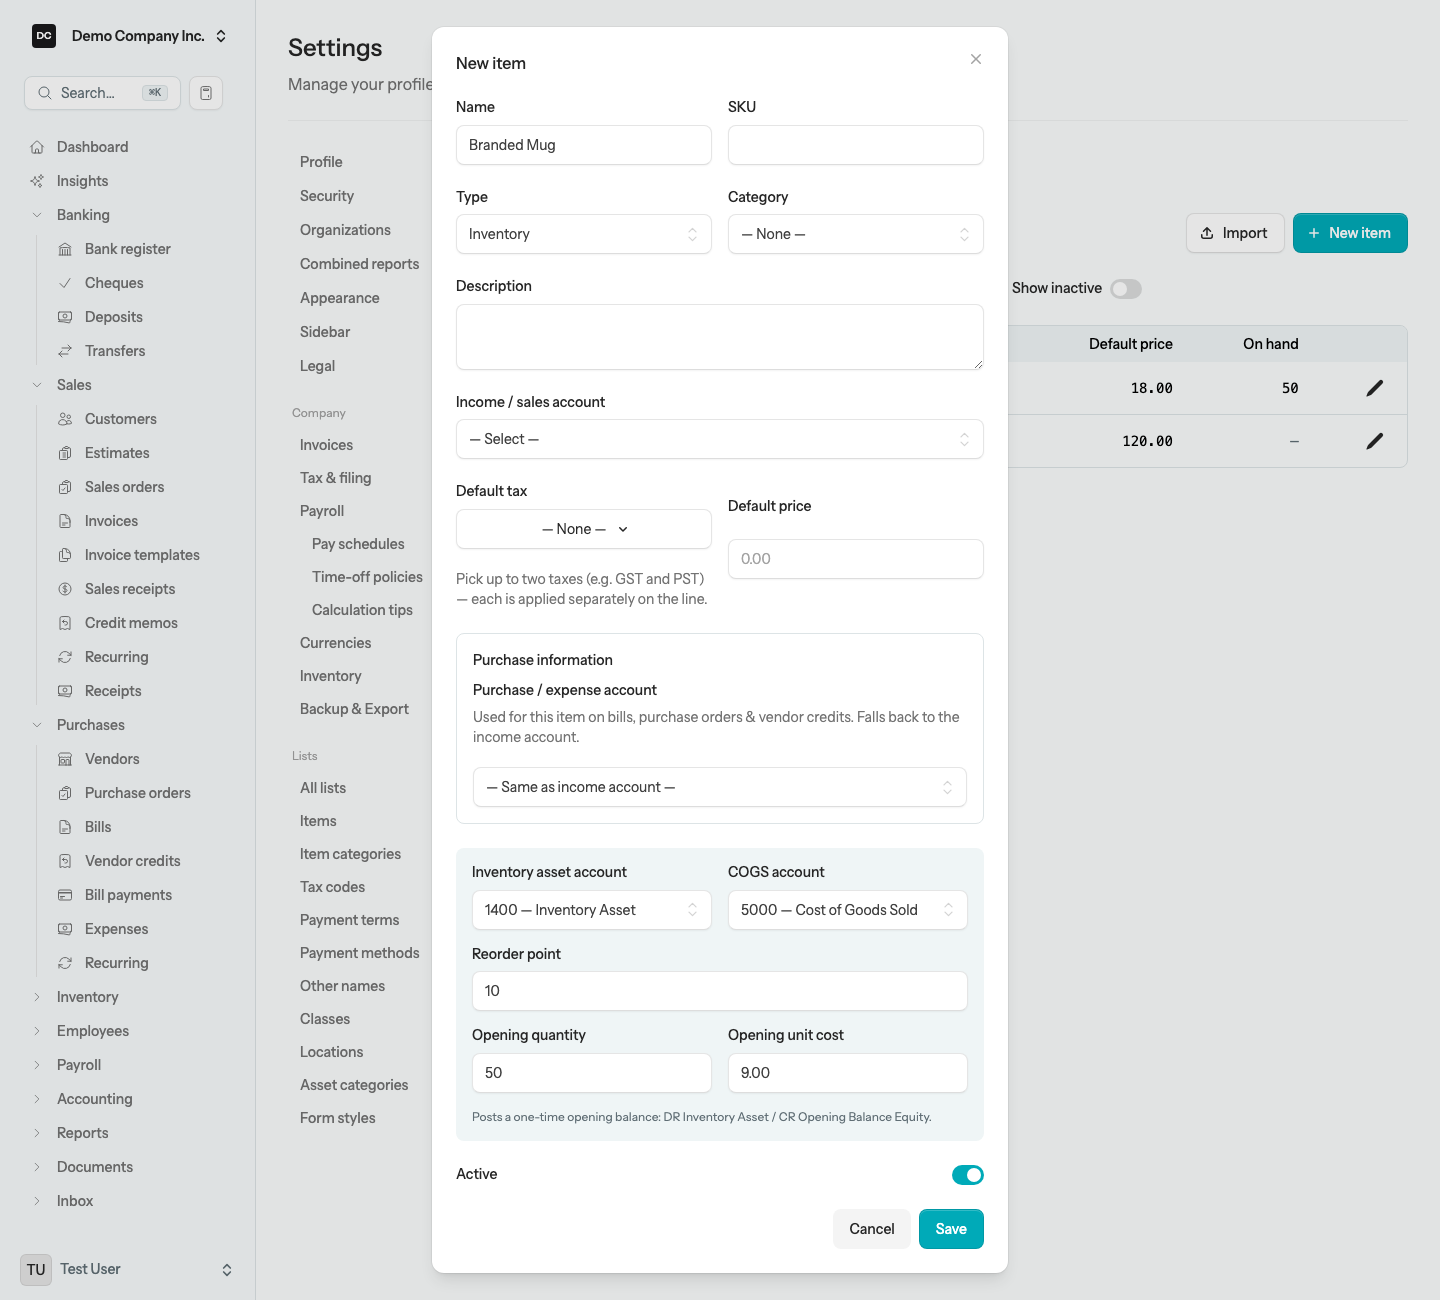This screenshot has height=1300, width=1440.
Task: Open the Income / sales account select
Action: pyautogui.click(x=720, y=439)
